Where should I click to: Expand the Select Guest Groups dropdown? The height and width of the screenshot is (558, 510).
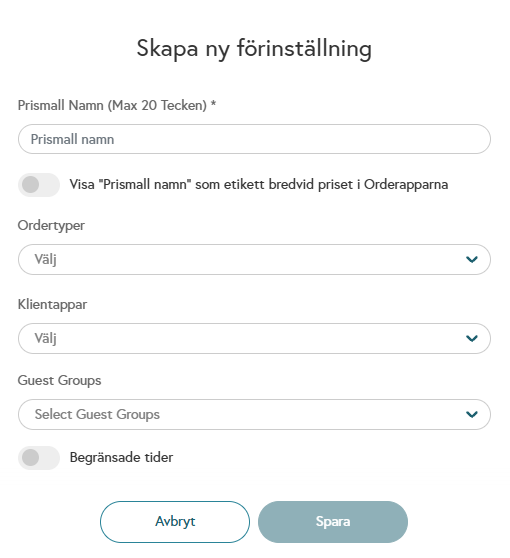254,414
